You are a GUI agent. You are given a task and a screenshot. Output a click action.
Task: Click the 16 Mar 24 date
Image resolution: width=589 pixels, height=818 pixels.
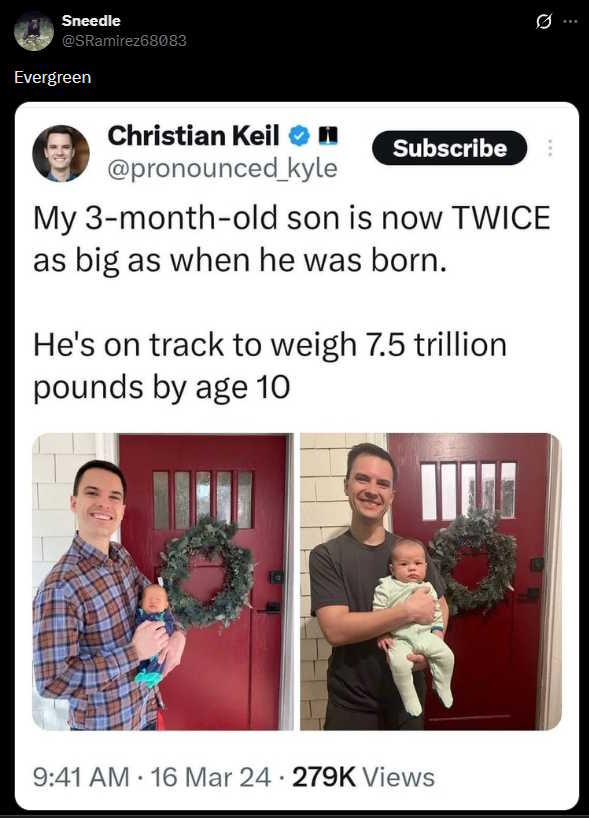[x=211, y=777]
